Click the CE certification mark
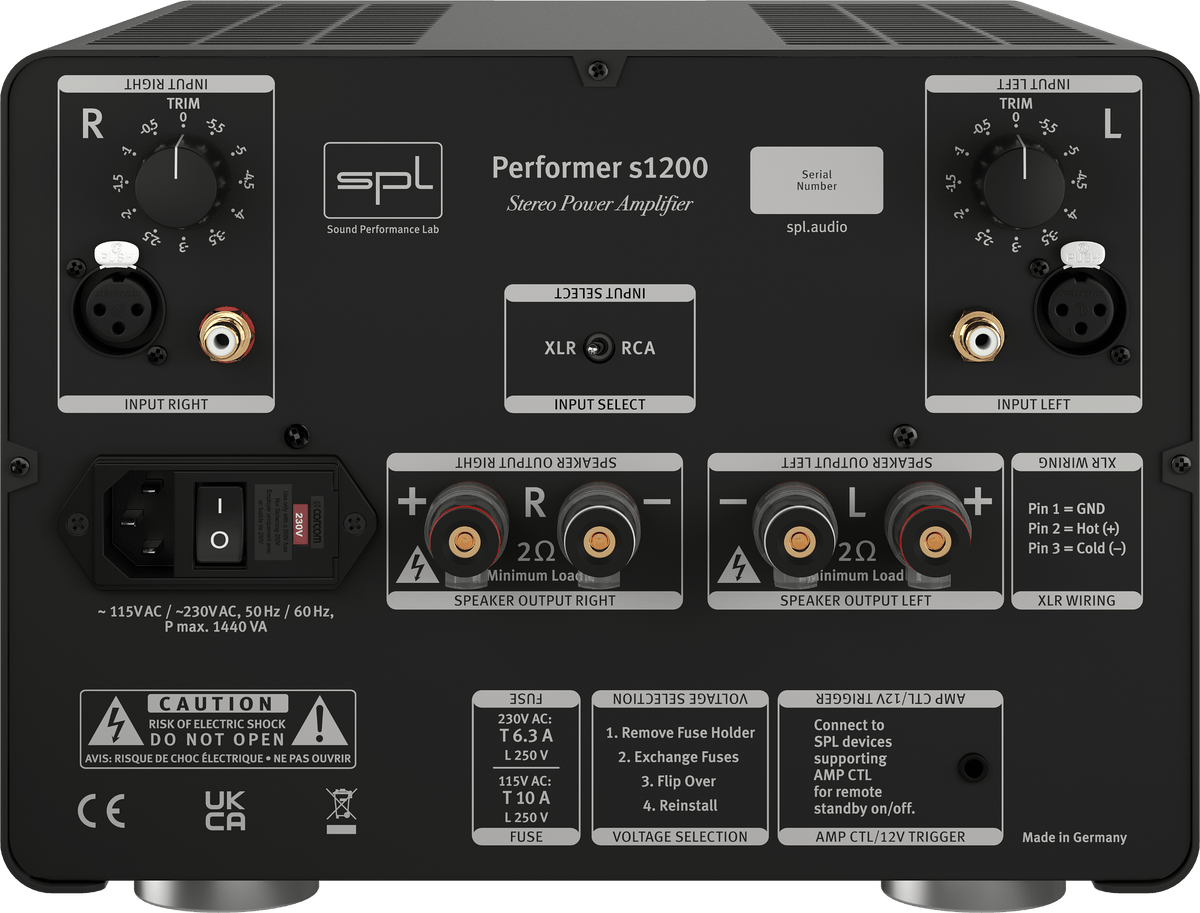The height and width of the screenshot is (913, 1200). point(102,810)
